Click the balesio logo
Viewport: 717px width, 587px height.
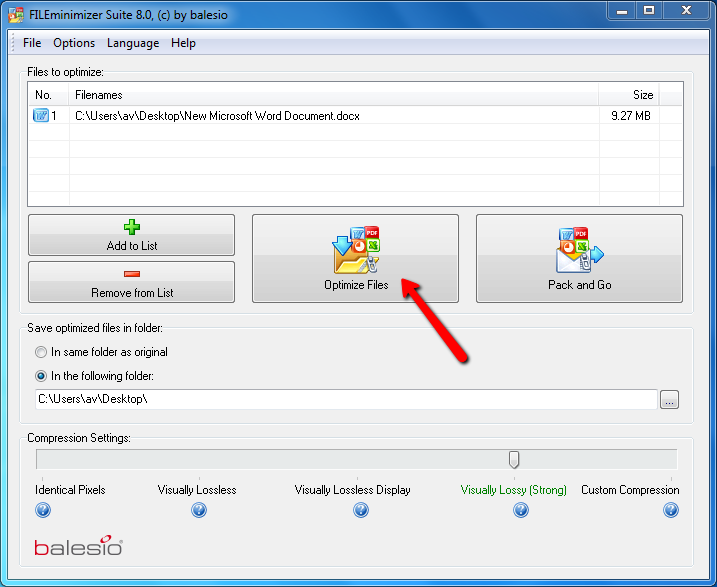click(79, 546)
